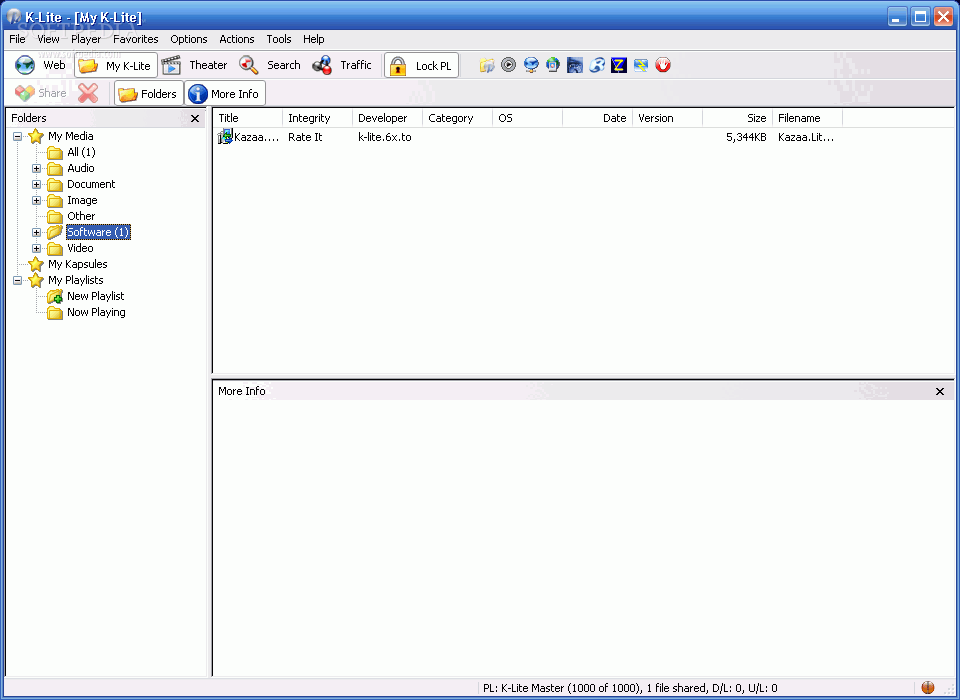This screenshot has width=960, height=700.
Task: Select My Kapsules in the tree
Action: (x=78, y=264)
